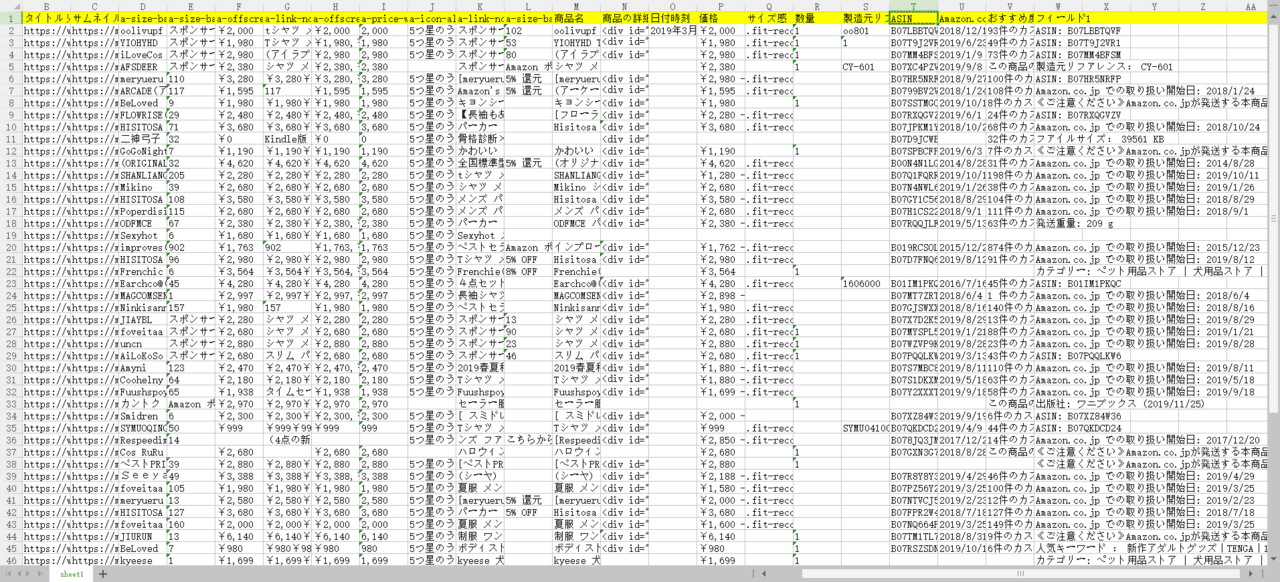
Task: Switch to the sheet1 tab
Action: (x=70, y=575)
